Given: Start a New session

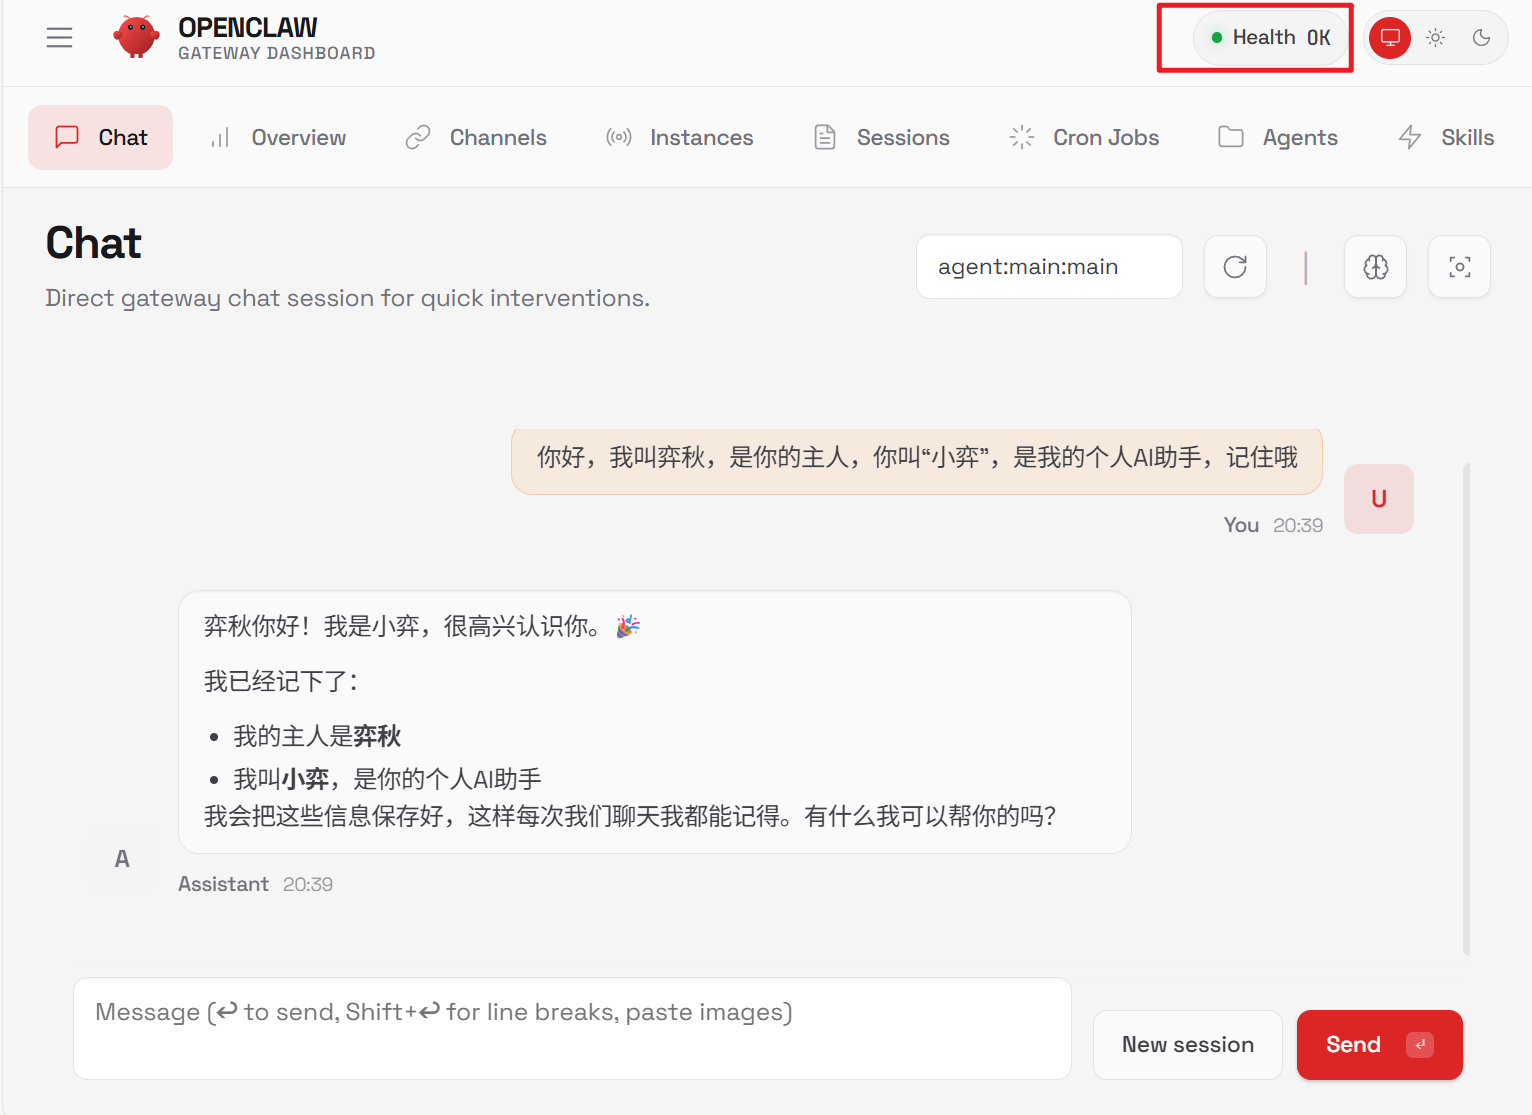Looking at the screenshot, I should coord(1187,1044).
